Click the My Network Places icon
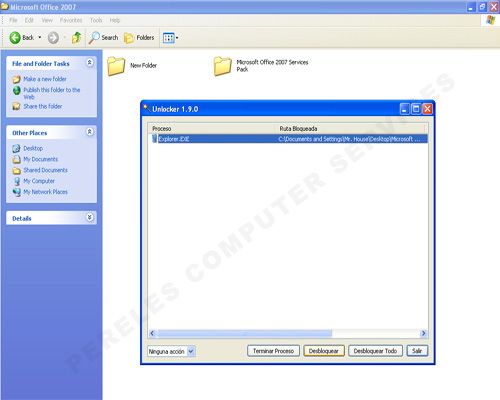The height and width of the screenshot is (400, 500). tap(16, 192)
